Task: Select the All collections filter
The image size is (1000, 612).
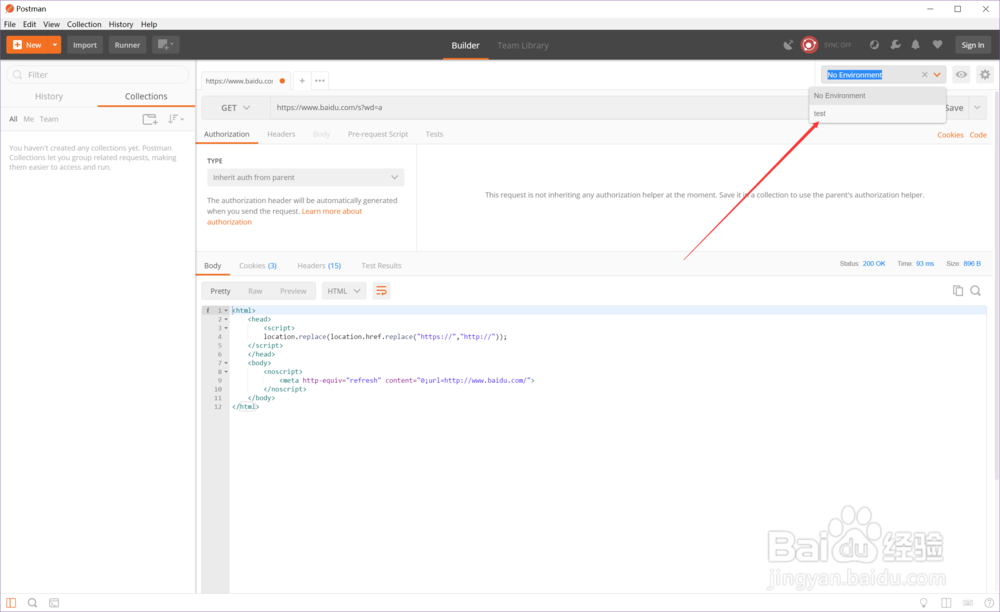Action: (13, 119)
